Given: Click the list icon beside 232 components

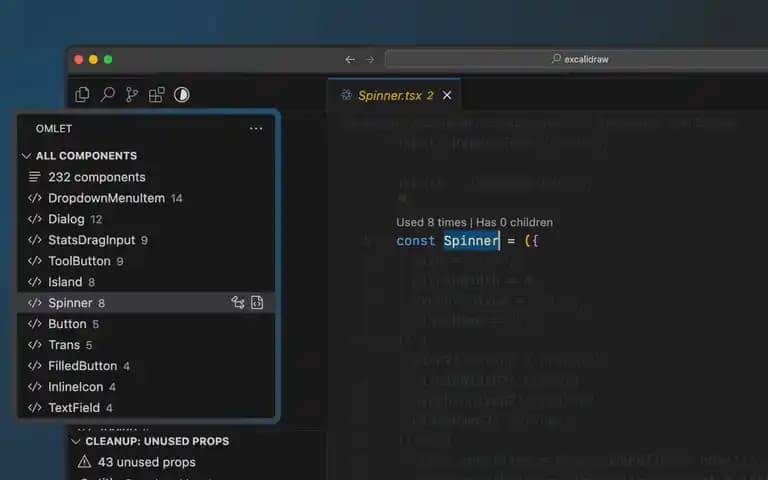Looking at the screenshot, I should 34,177.
